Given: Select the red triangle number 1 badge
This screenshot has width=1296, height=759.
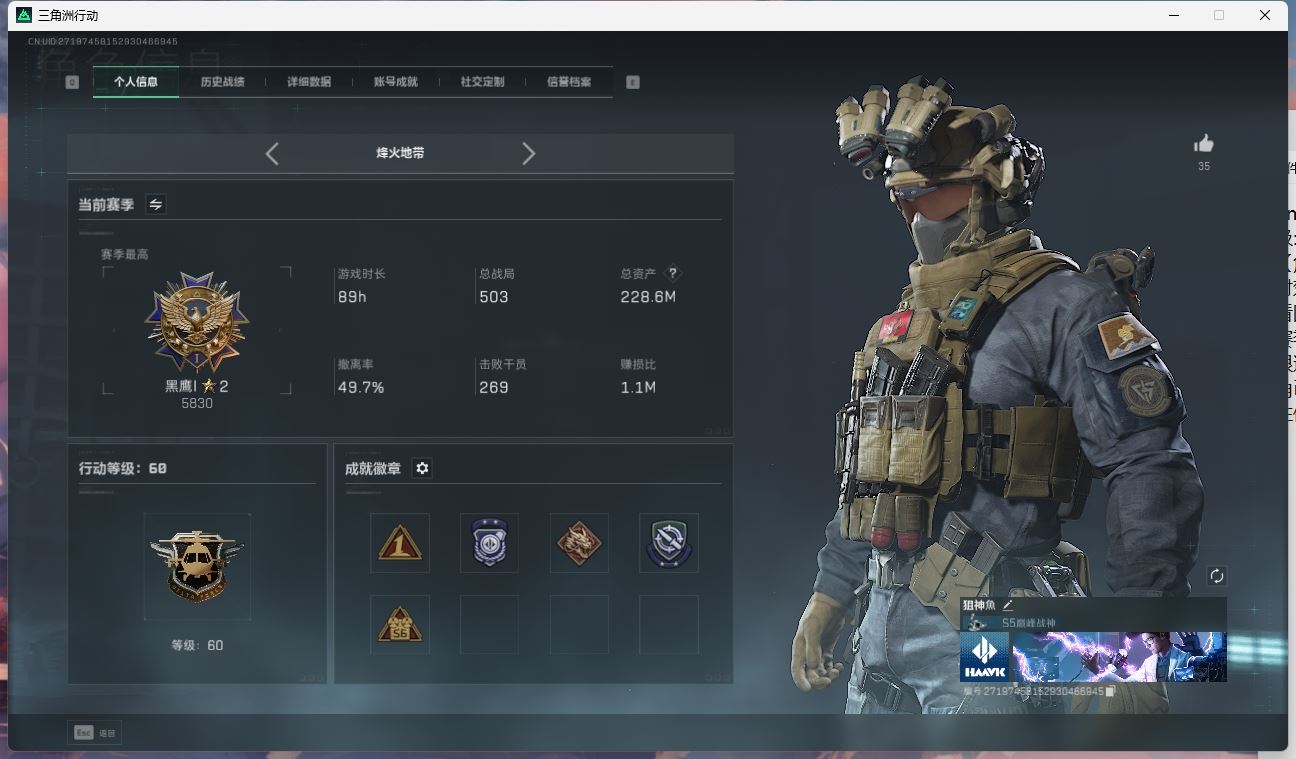Looking at the screenshot, I should click(400, 543).
